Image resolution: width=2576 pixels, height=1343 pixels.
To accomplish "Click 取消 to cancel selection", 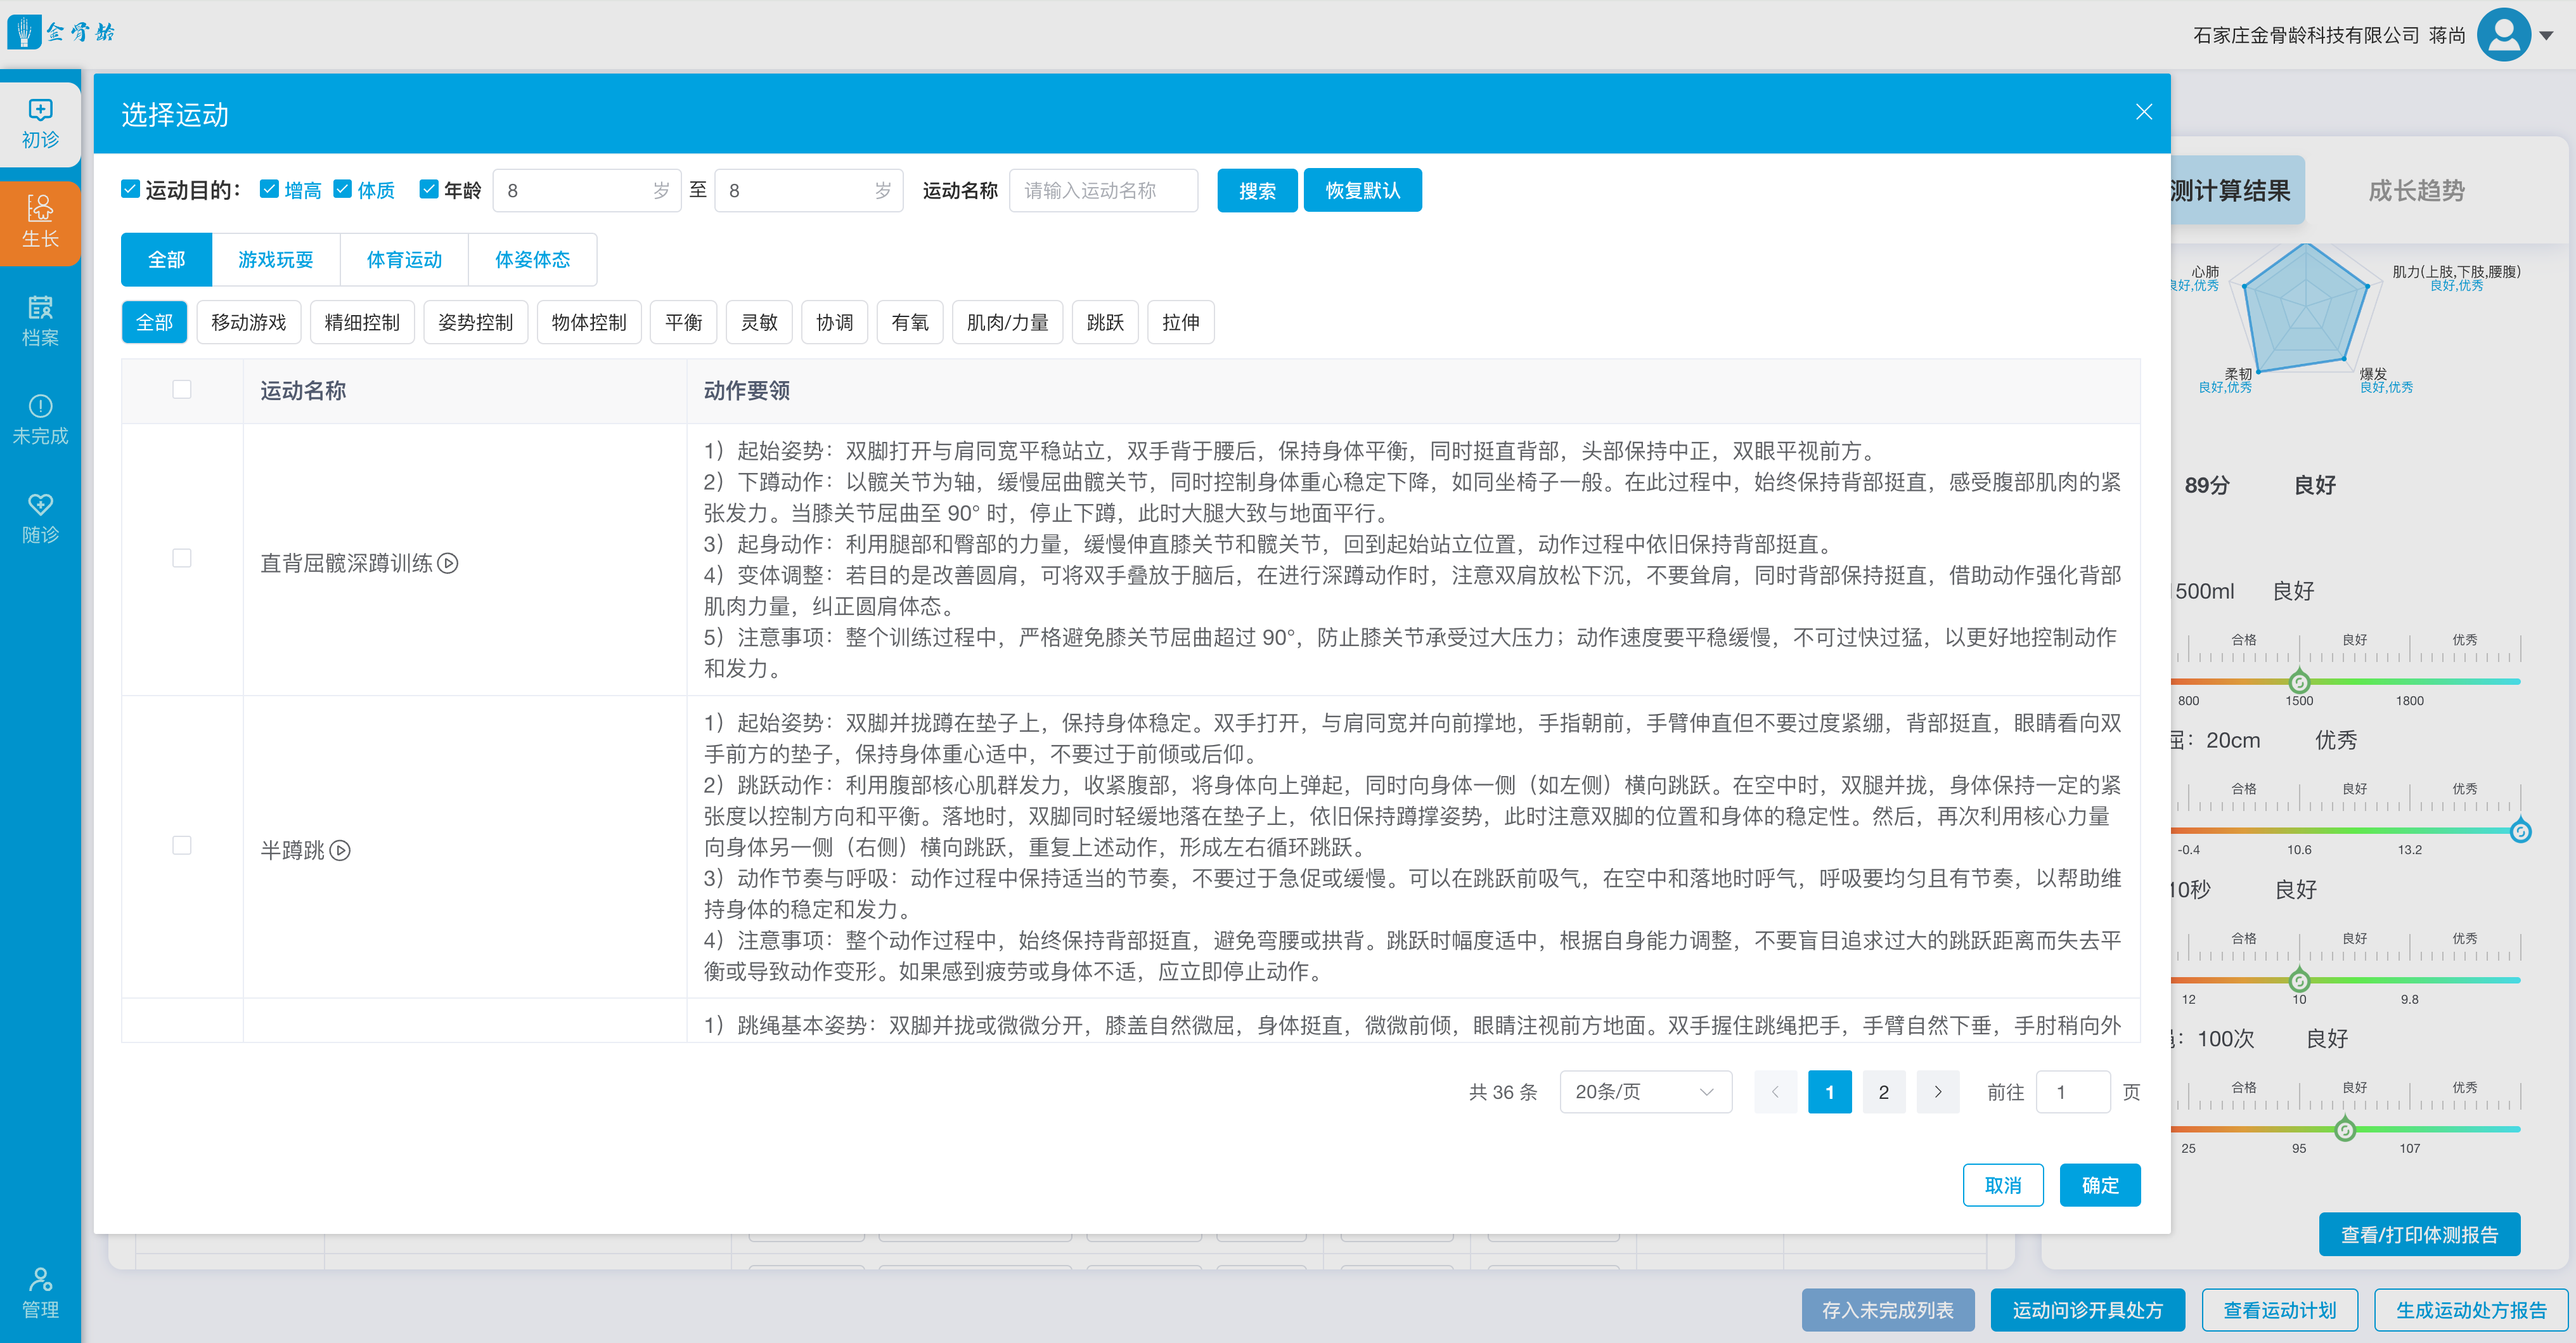I will (2003, 1185).
